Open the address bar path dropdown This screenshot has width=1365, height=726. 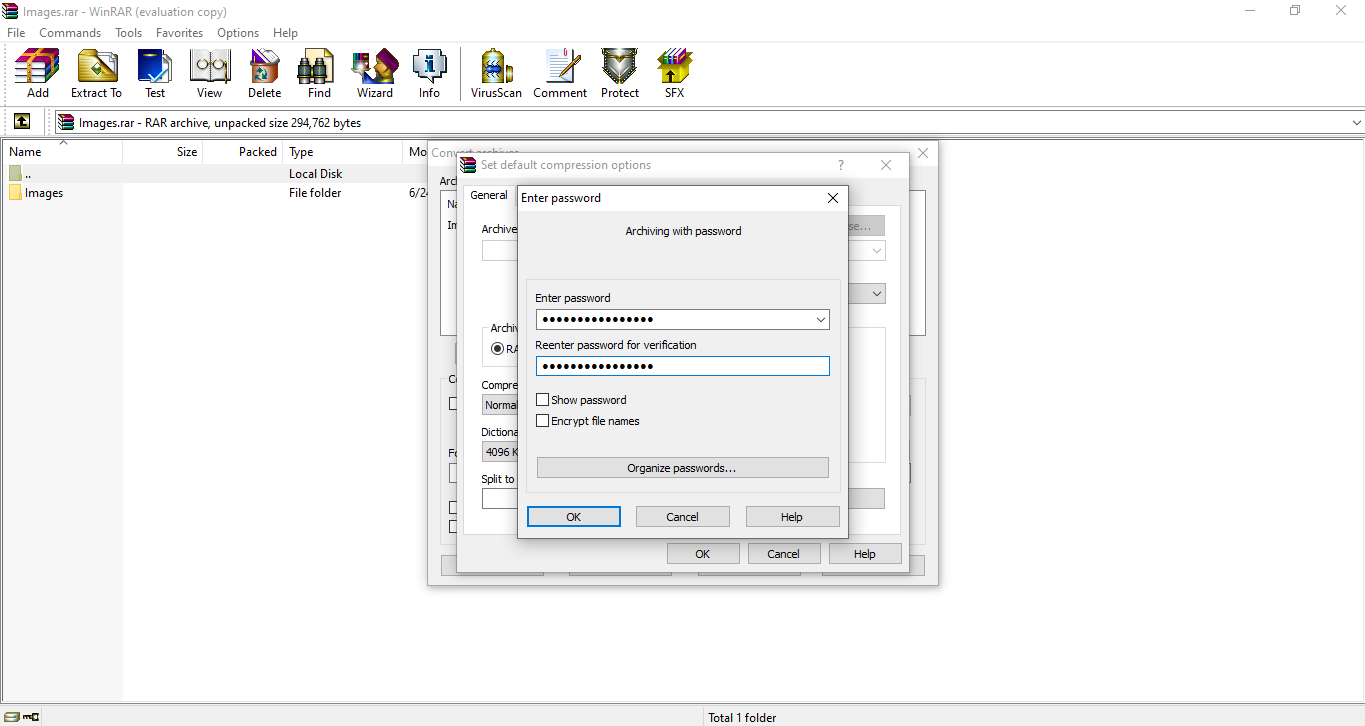pyautogui.click(x=1356, y=123)
